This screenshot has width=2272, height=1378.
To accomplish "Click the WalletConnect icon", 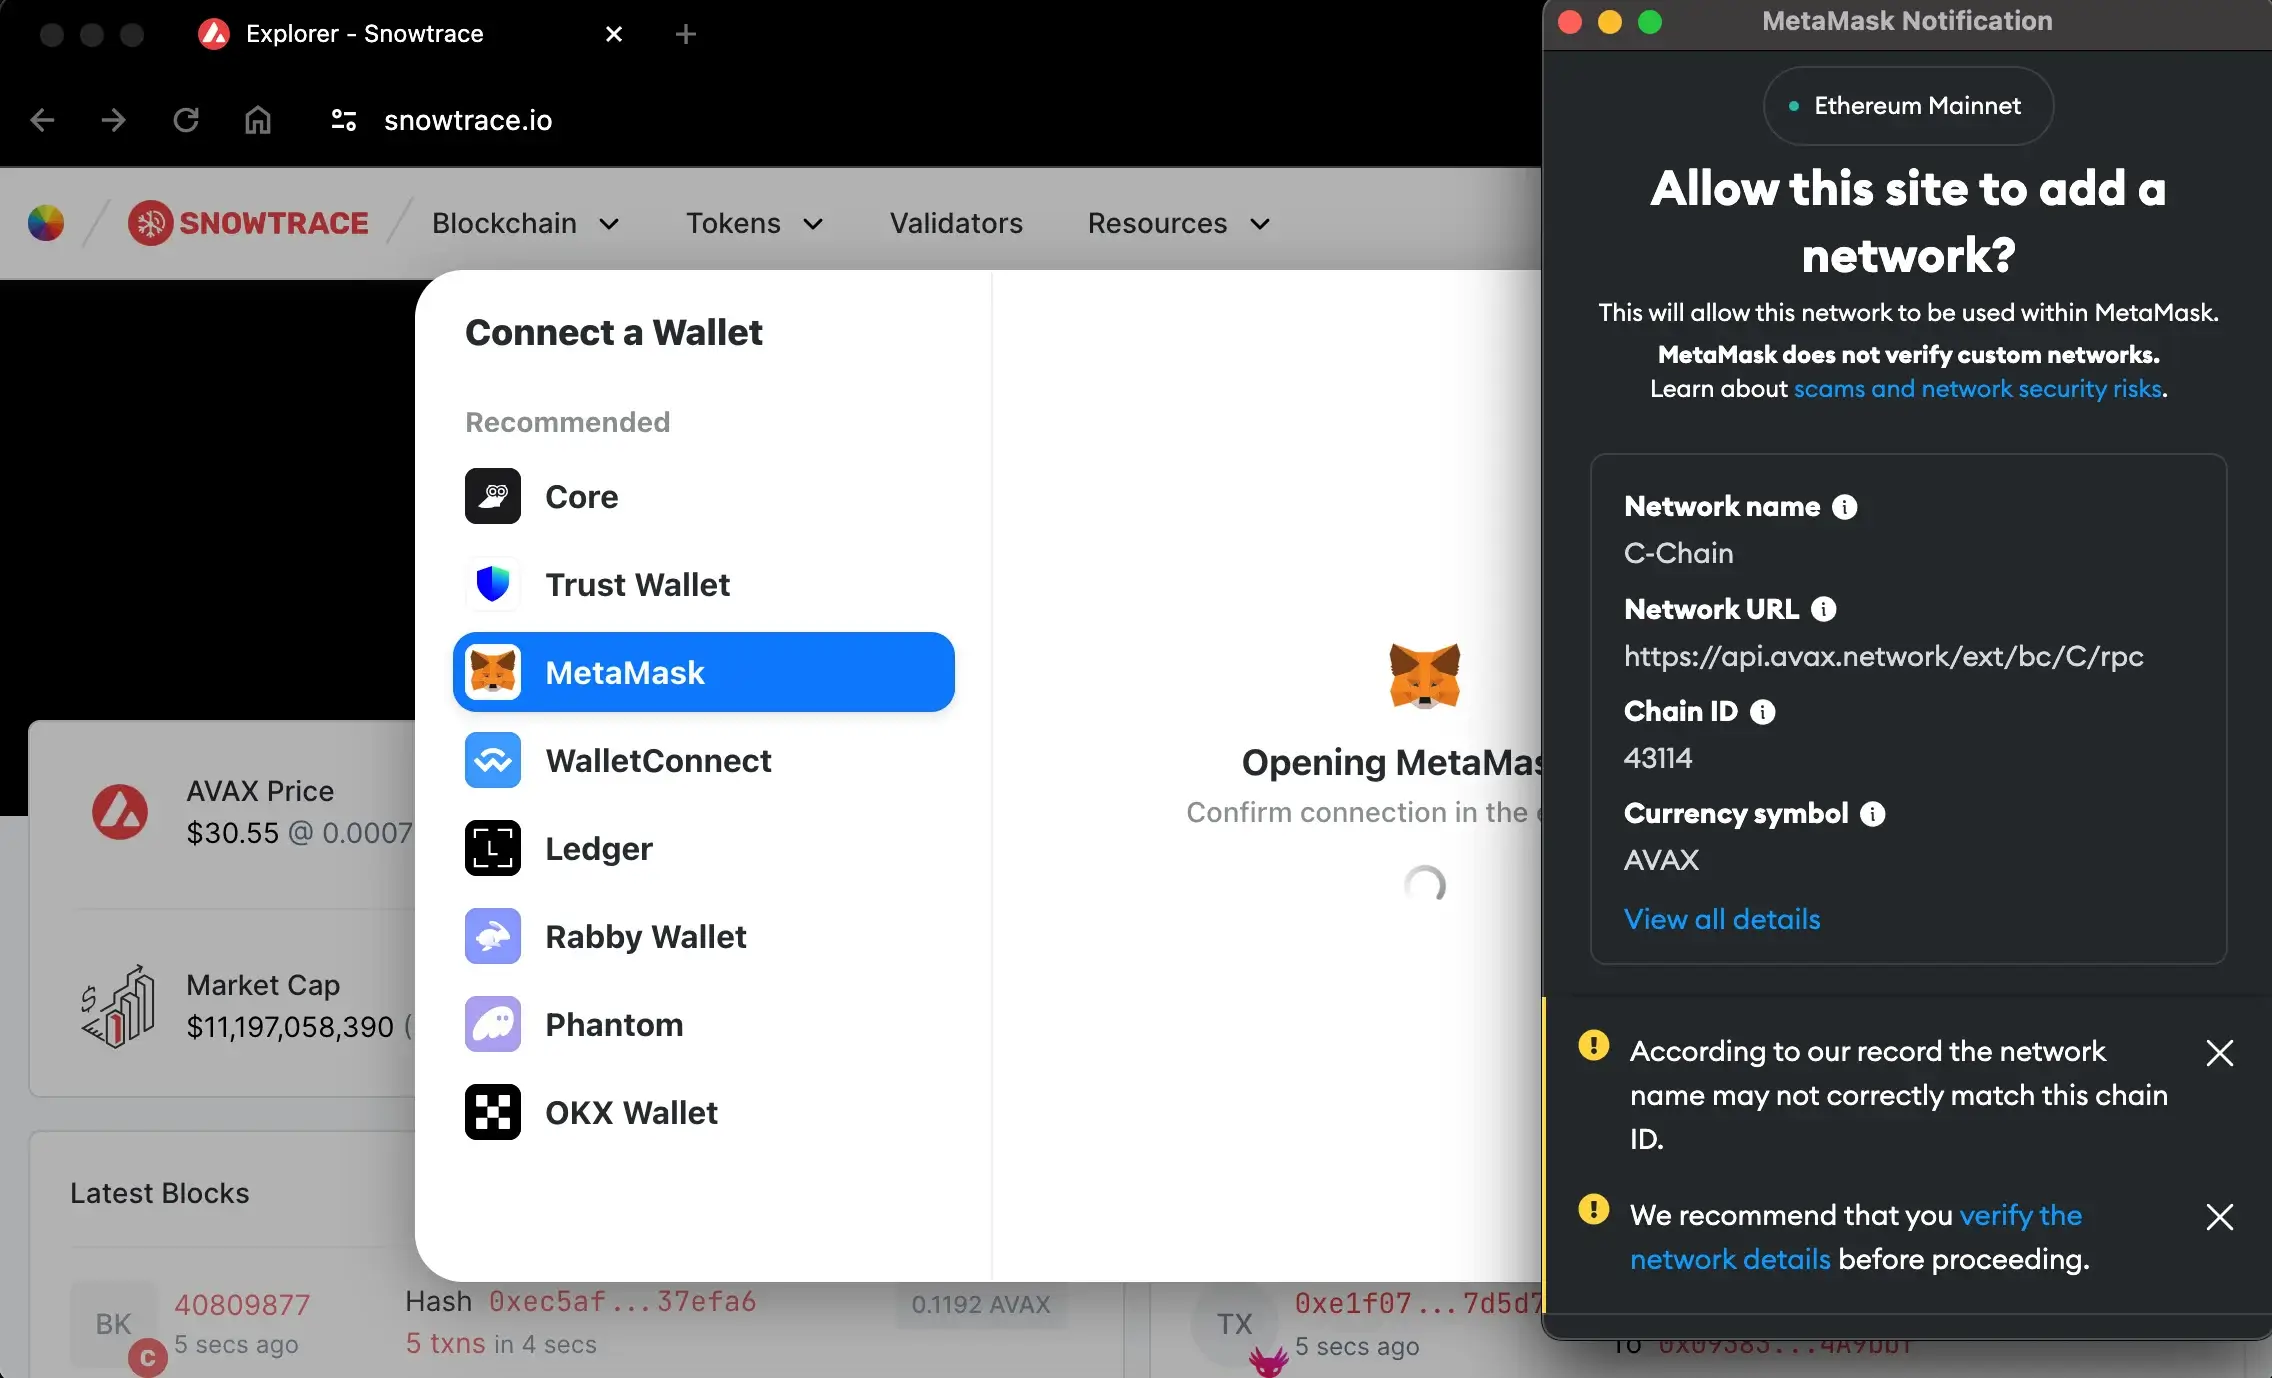I will pyautogui.click(x=493, y=760).
